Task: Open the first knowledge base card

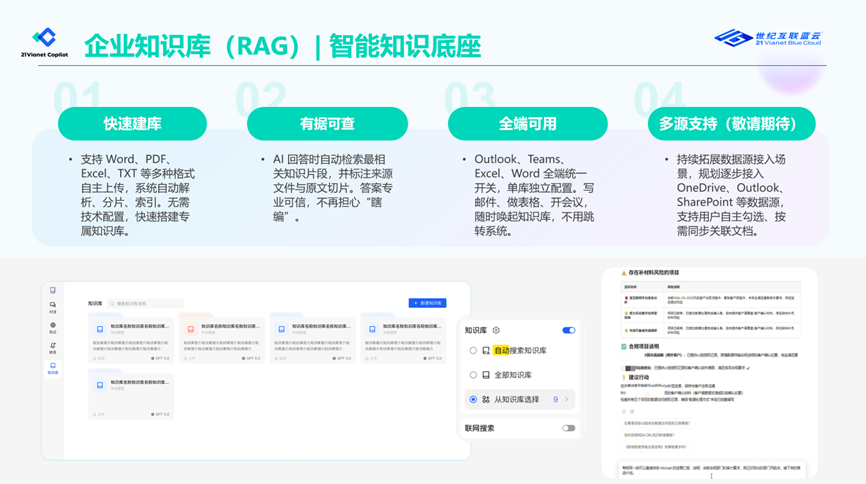Action: [131, 339]
